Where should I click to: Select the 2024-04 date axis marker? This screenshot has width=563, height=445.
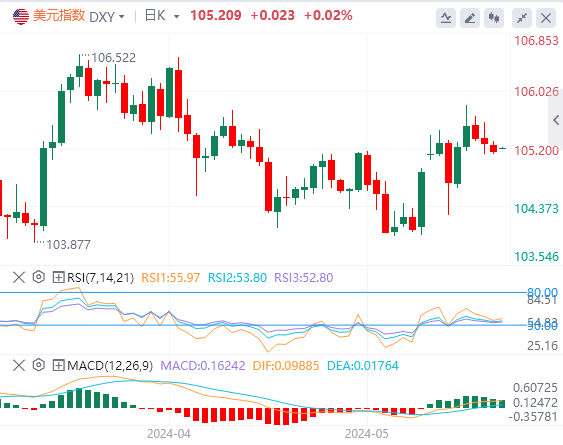coord(169,434)
